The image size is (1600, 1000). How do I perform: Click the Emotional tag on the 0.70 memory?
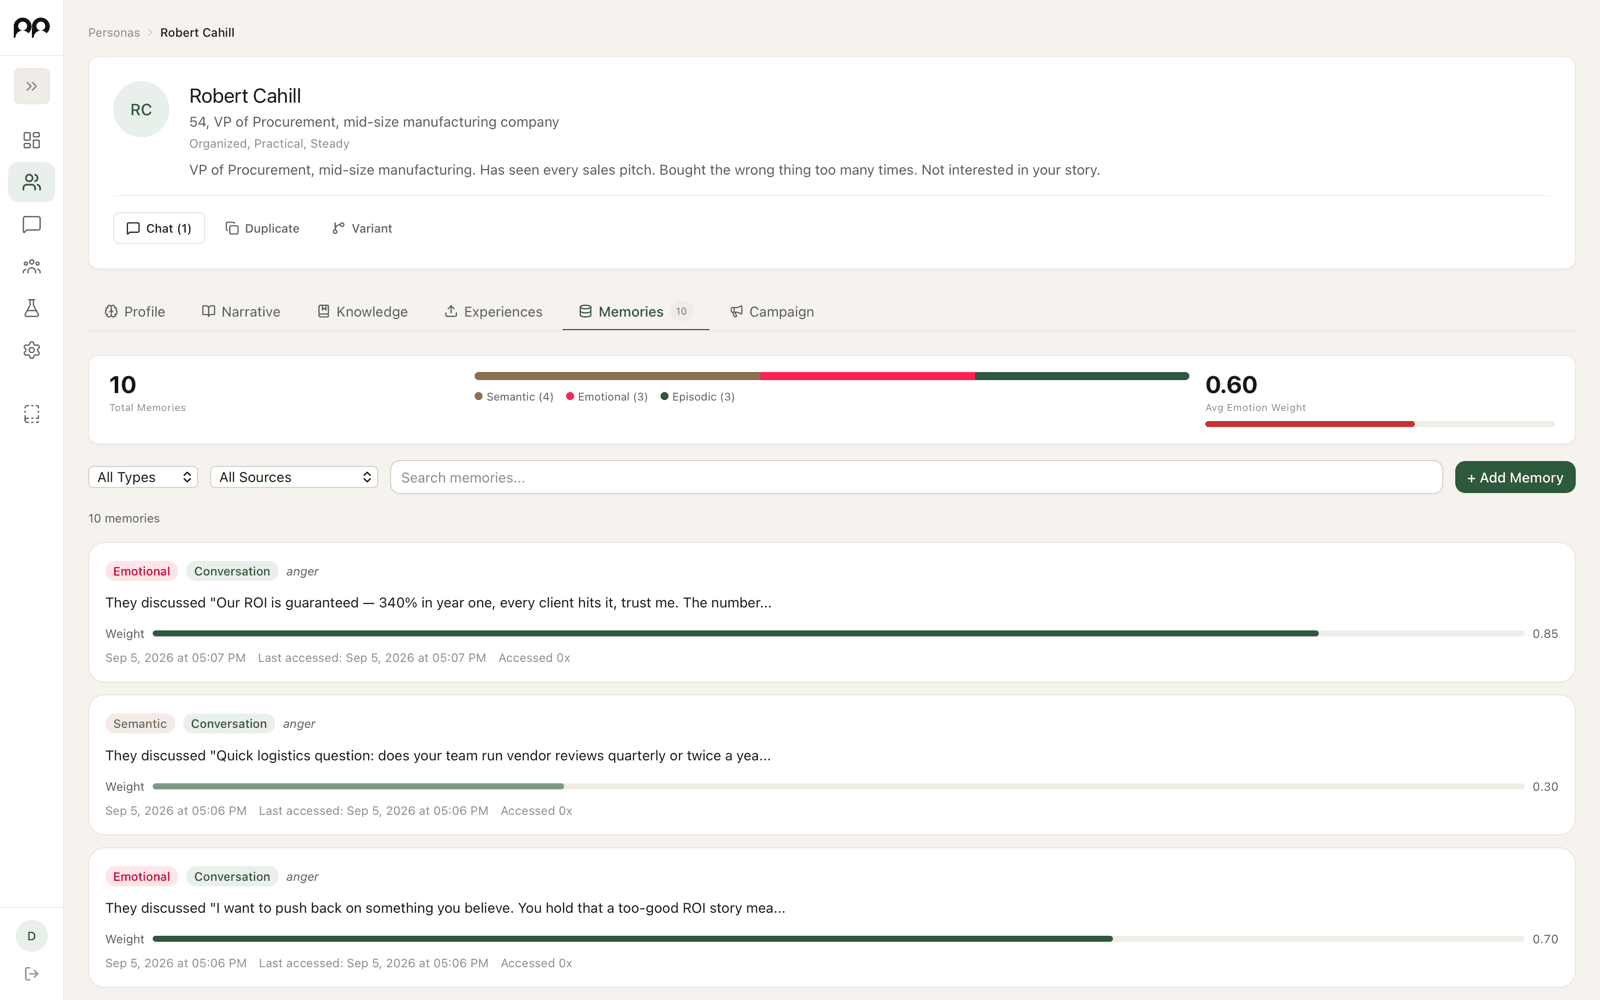pos(141,877)
